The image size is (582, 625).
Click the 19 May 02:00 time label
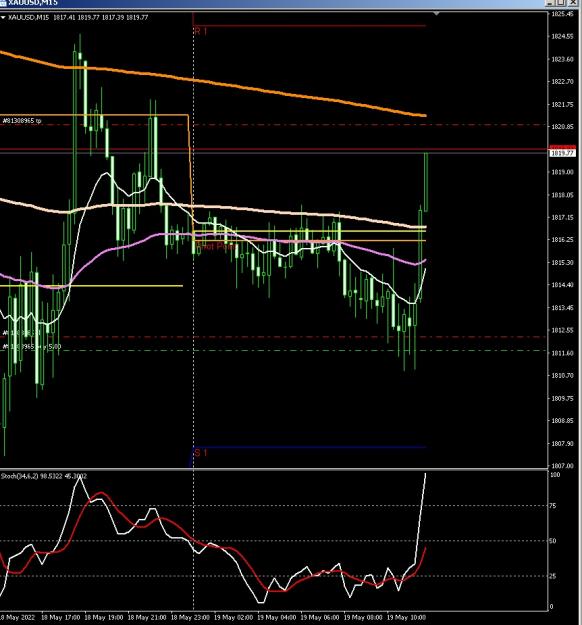coord(233,617)
